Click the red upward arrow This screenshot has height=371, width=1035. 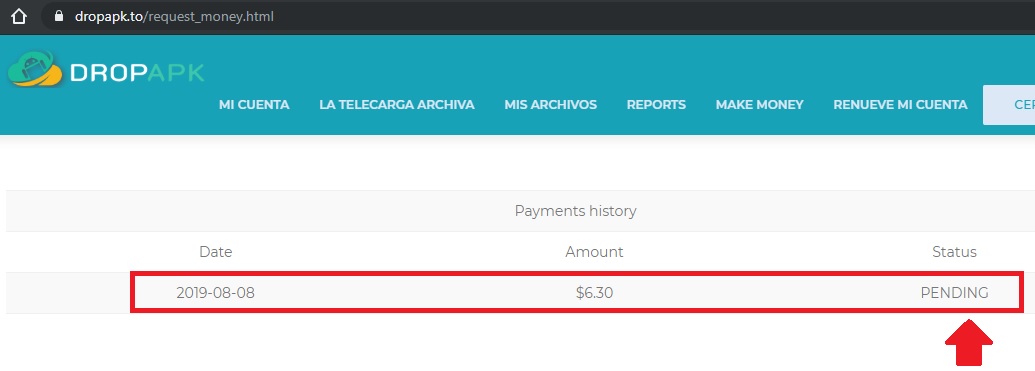click(x=969, y=343)
